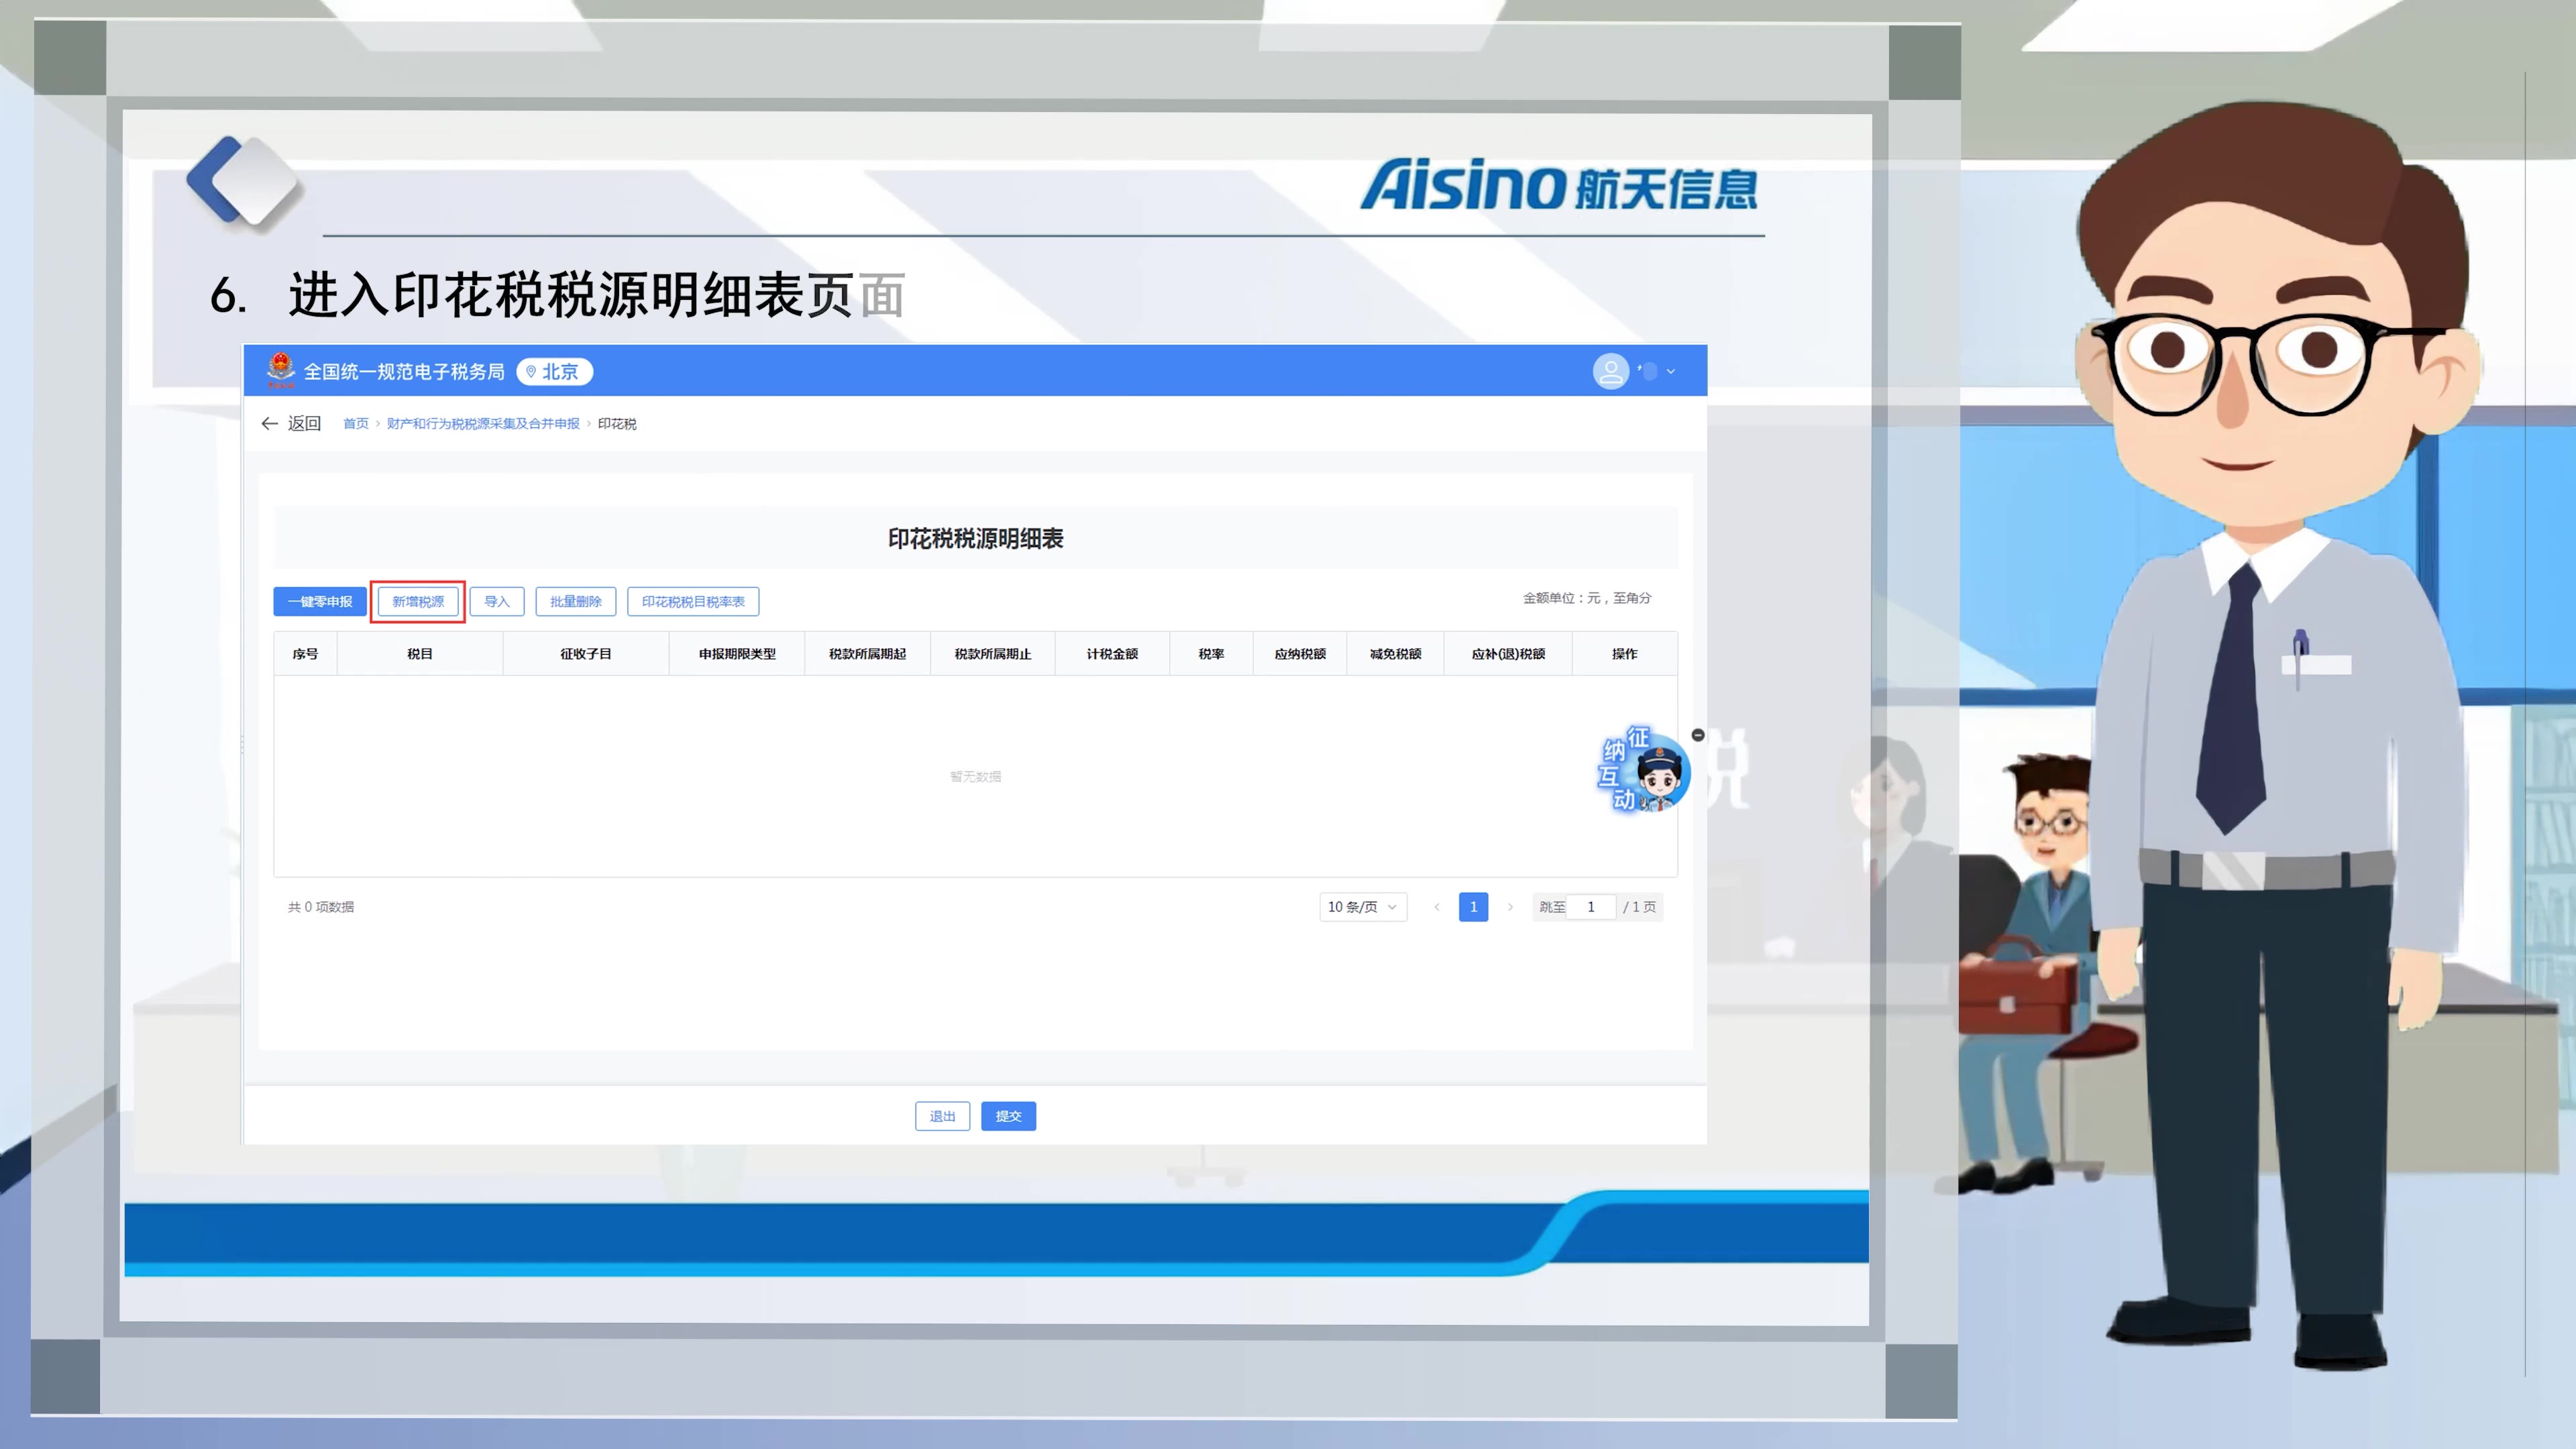Click next page chevron in pagination

[1510, 907]
